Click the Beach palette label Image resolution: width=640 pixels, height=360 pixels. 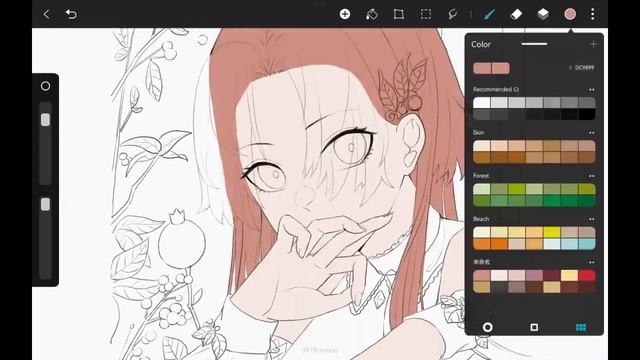pos(481,219)
